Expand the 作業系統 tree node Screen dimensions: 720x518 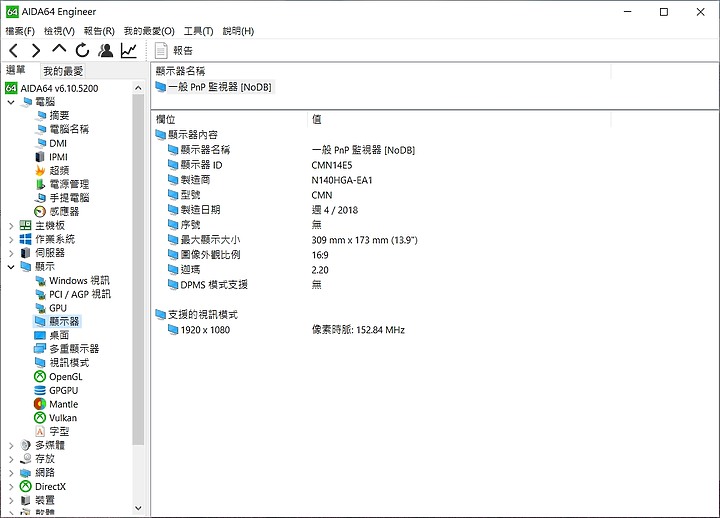point(11,239)
